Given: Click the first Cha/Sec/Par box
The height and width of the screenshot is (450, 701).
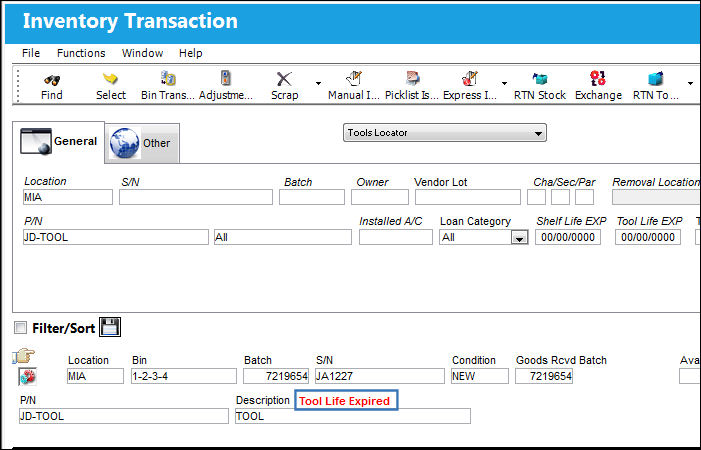Looking at the screenshot, I should 536,197.
